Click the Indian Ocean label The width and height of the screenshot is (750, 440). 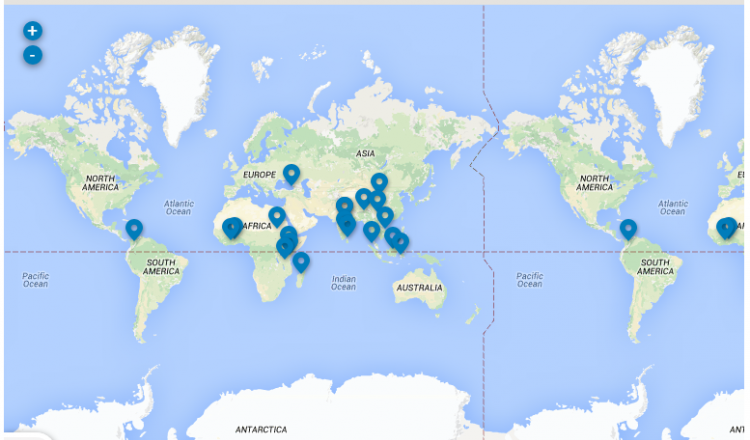[x=343, y=283]
